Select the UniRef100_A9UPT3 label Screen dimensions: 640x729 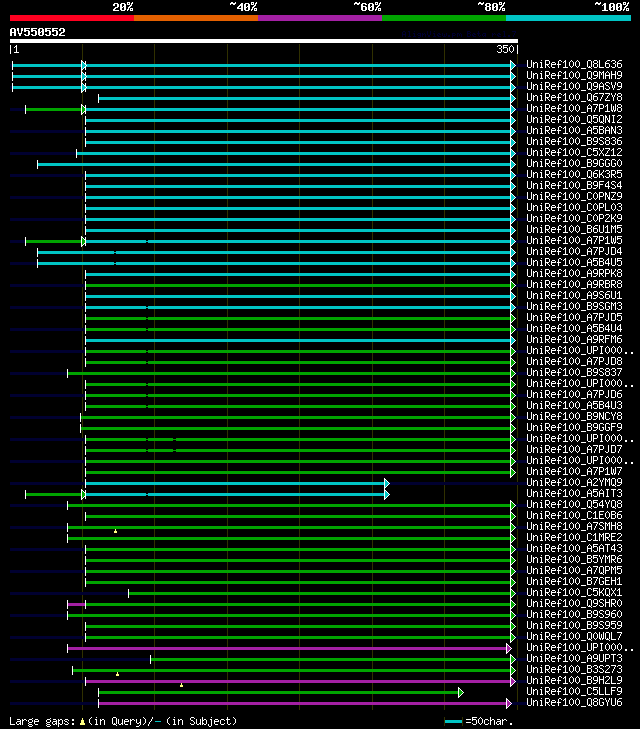pyautogui.click(x=574, y=659)
